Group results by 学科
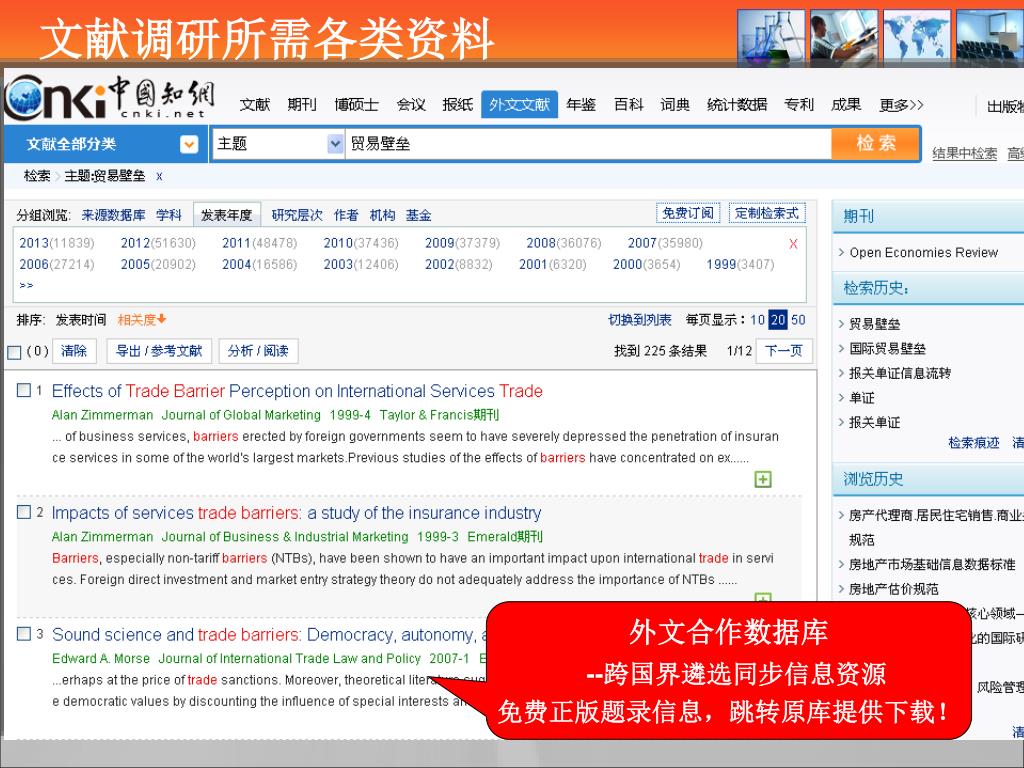1024x768 pixels. 168,215
